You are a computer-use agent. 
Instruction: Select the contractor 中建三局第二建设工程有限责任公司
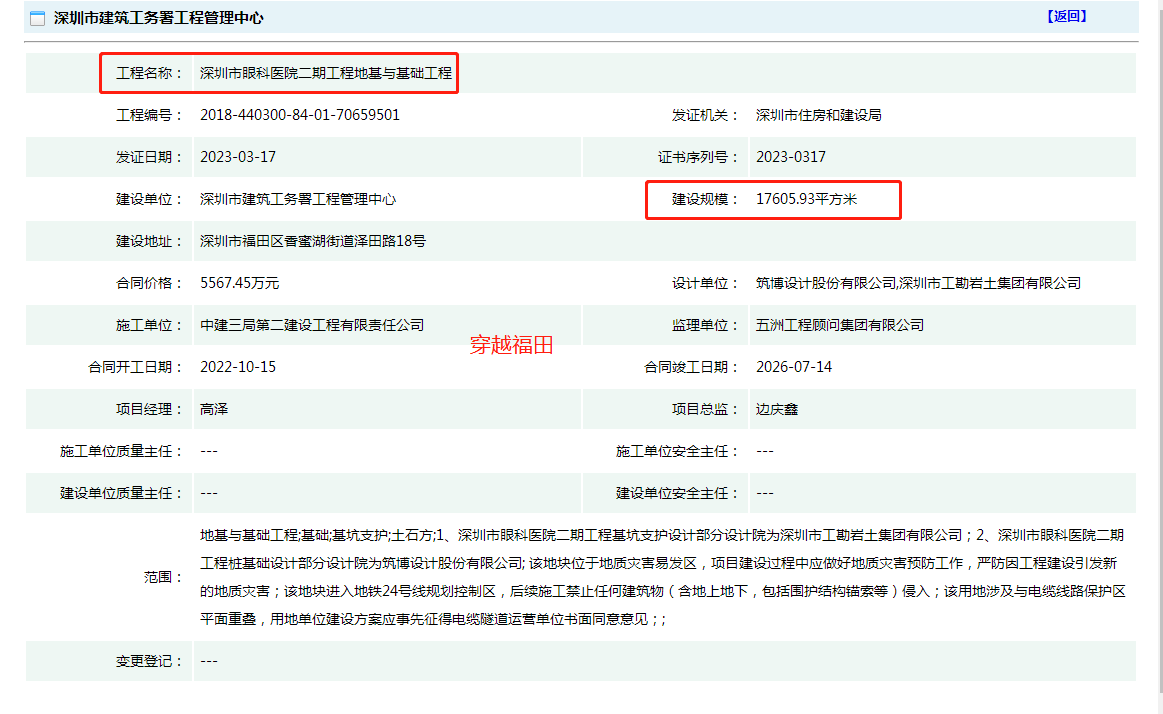tap(312, 325)
